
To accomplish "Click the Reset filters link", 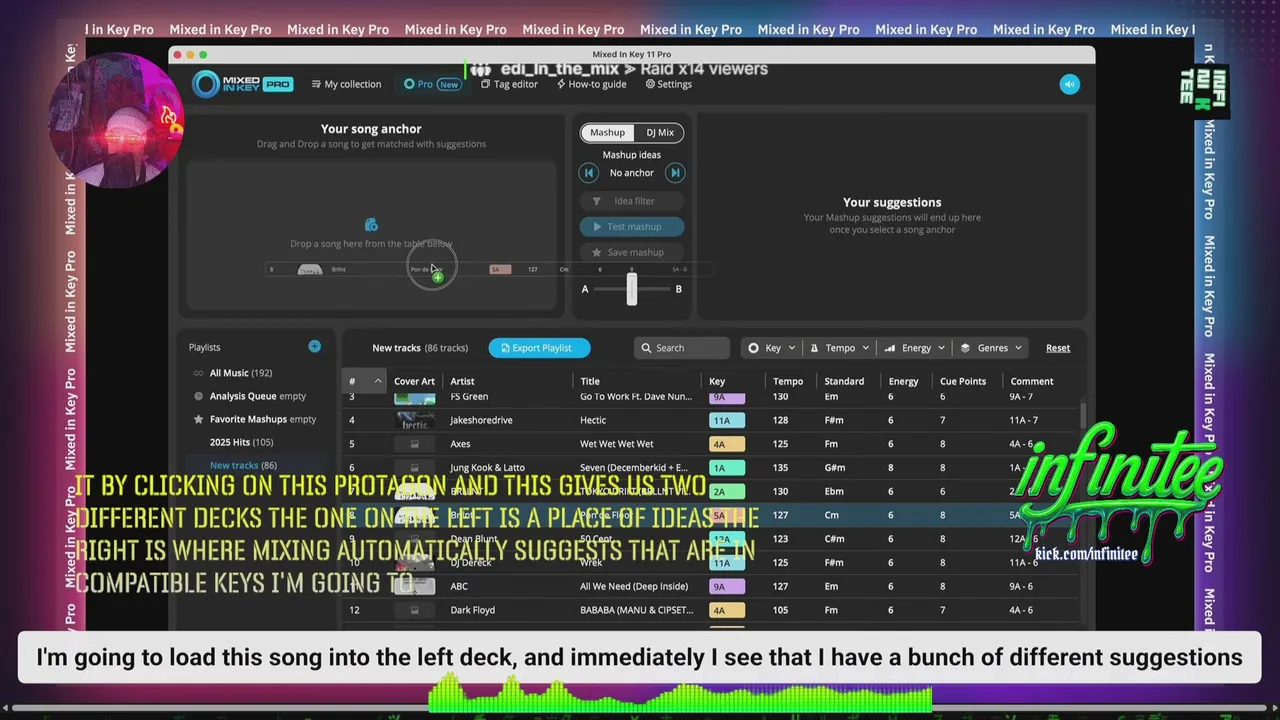I will 1058,348.
